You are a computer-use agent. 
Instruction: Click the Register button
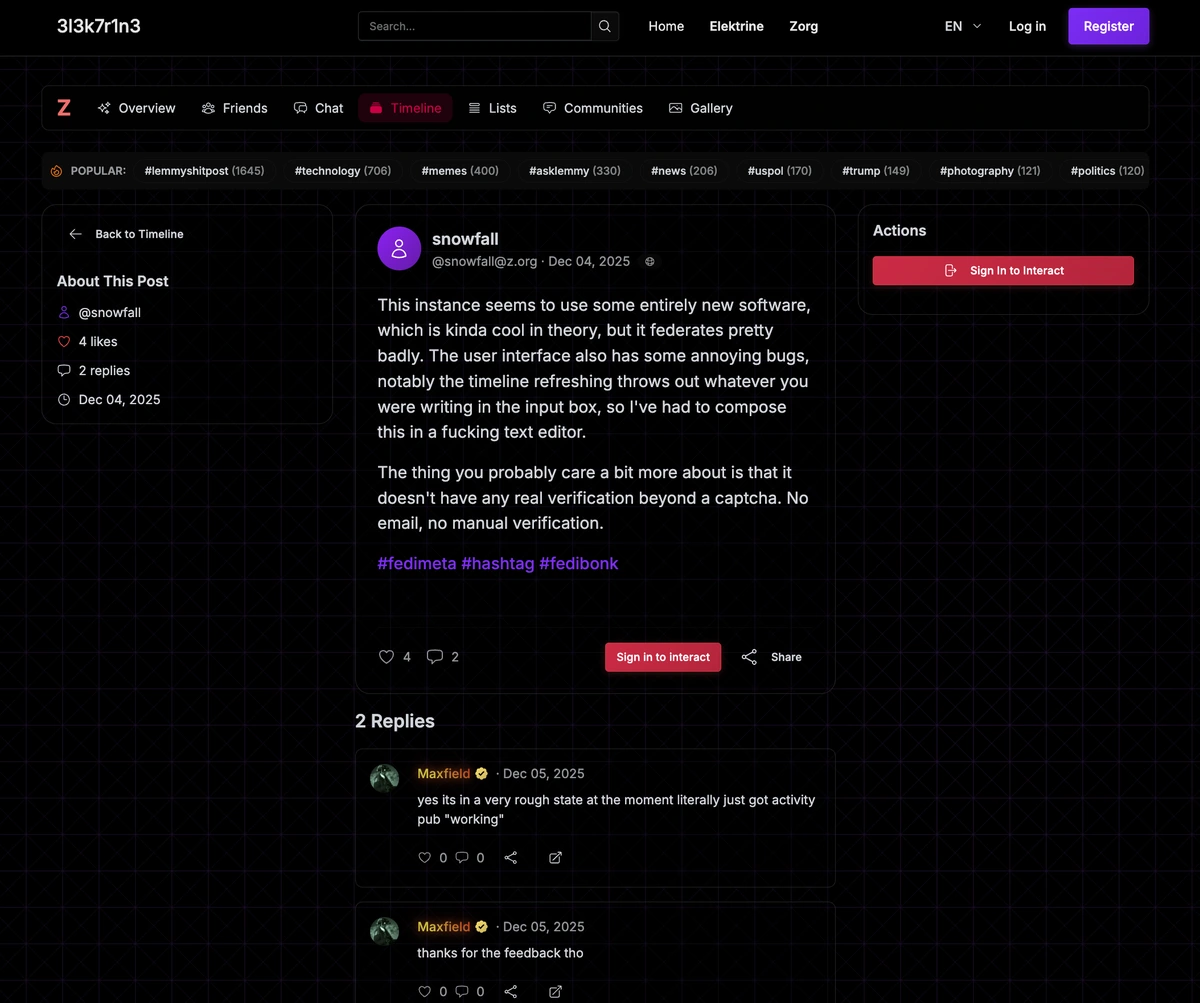[x=1108, y=26]
